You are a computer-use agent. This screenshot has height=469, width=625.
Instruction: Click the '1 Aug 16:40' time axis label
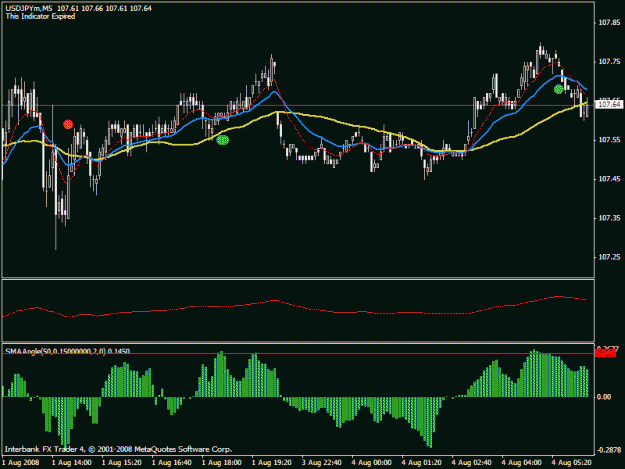(x=172, y=463)
